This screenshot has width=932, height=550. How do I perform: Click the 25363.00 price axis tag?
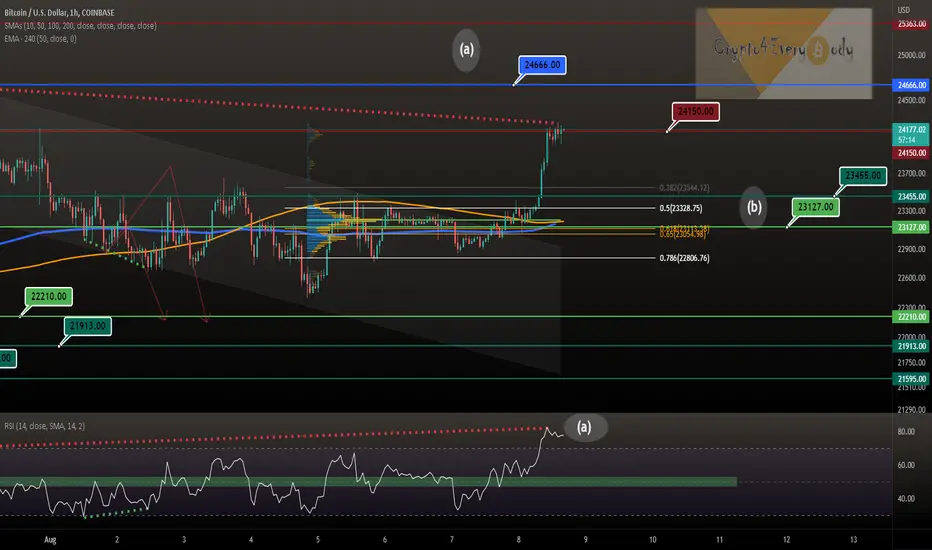pyautogui.click(x=912, y=24)
